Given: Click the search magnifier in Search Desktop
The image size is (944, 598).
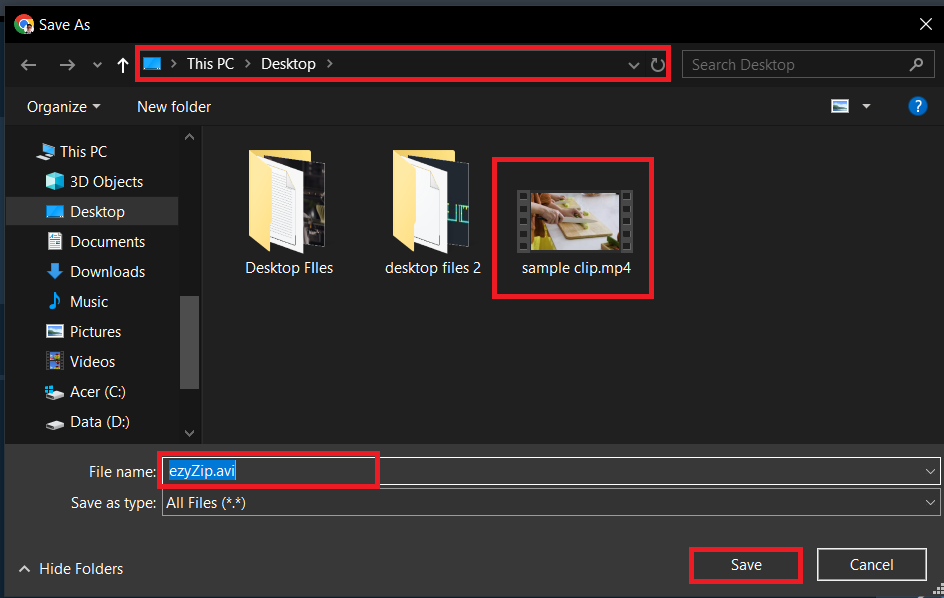Looking at the screenshot, I should pos(916,64).
